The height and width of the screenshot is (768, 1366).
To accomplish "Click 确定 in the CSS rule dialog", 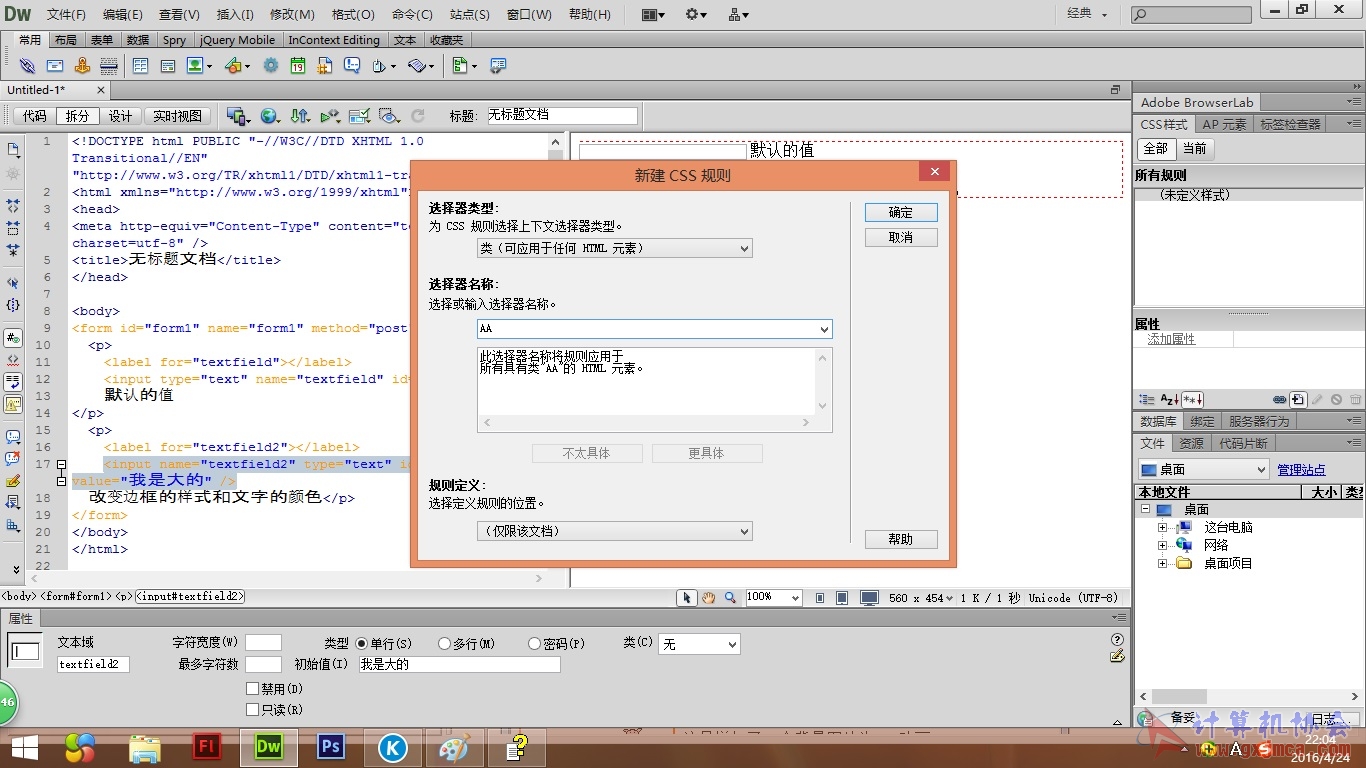I will click(x=901, y=212).
